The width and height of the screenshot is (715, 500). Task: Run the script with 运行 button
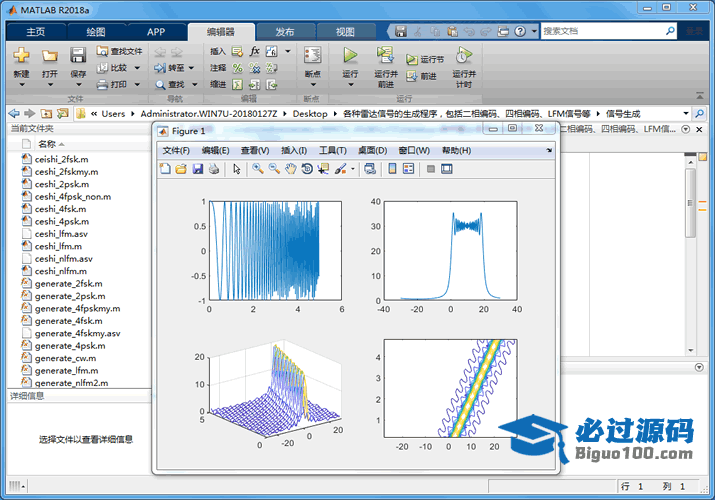point(350,56)
